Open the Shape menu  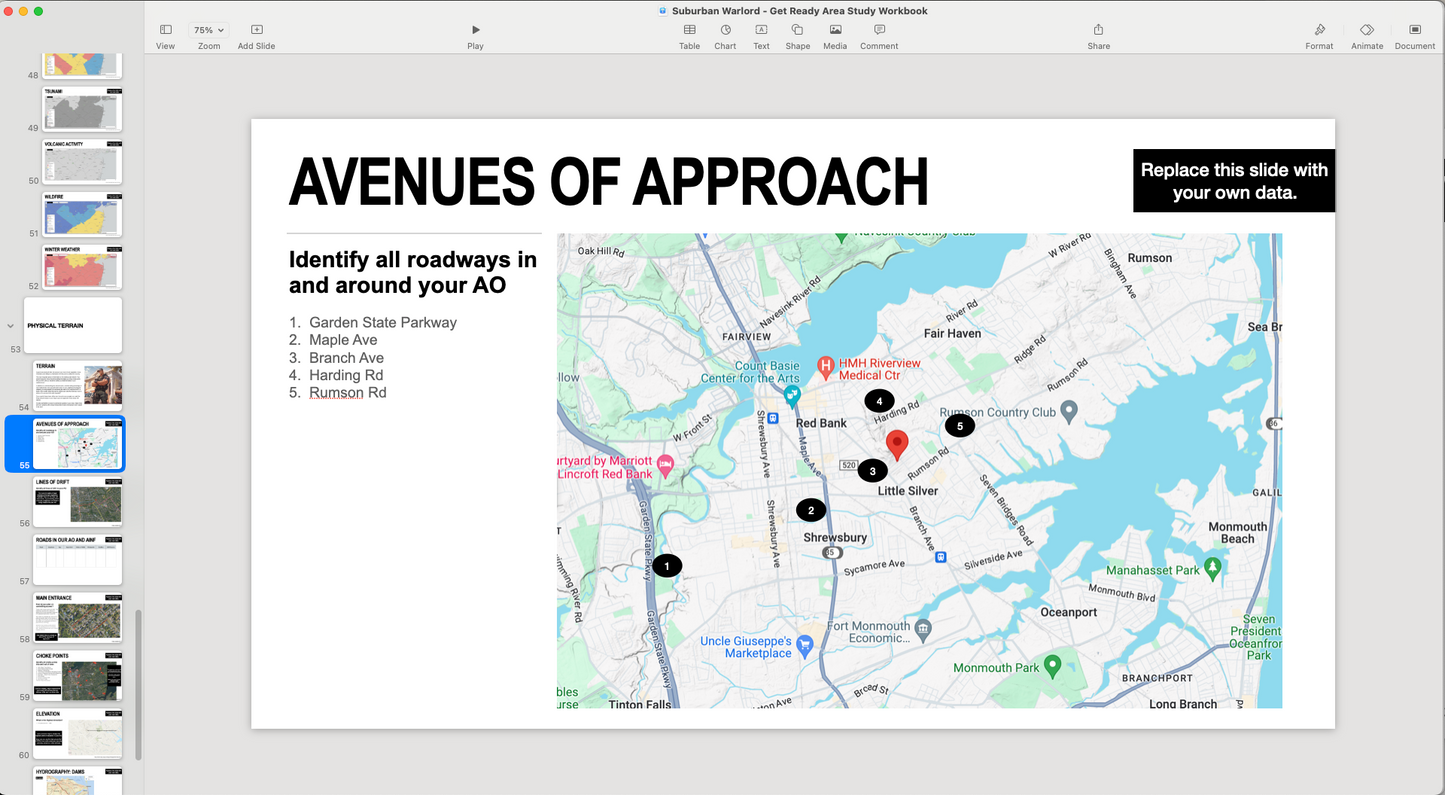click(x=797, y=36)
